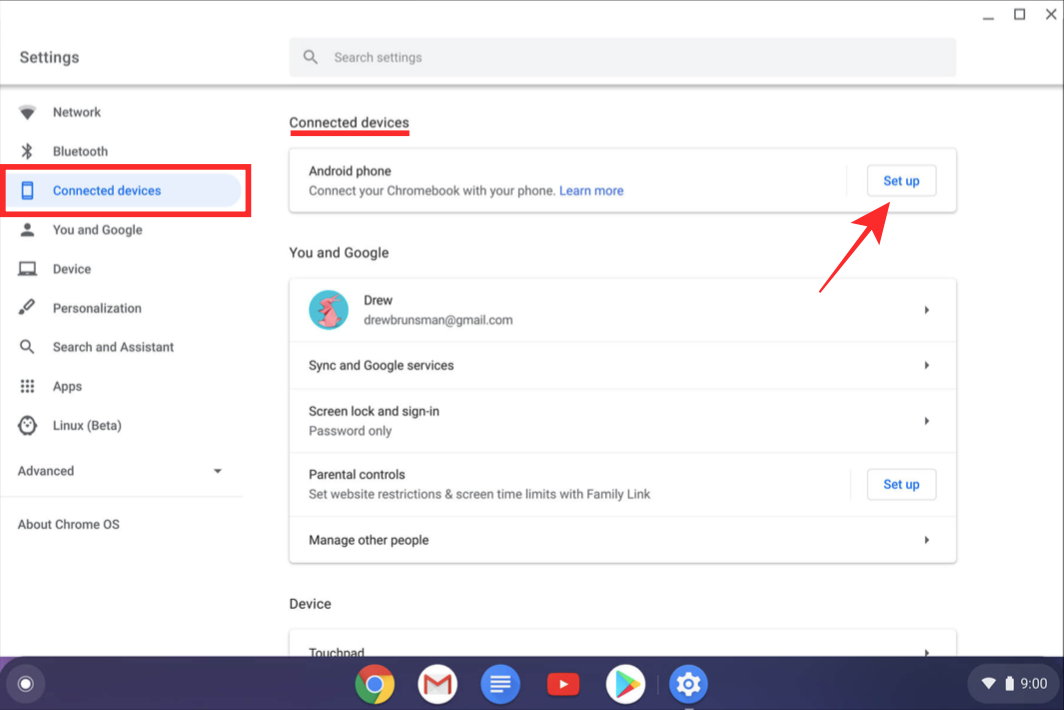Launch Gmail from the shelf
Image resolution: width=1064 pixels, height=710 pixels.
point(437,685)
